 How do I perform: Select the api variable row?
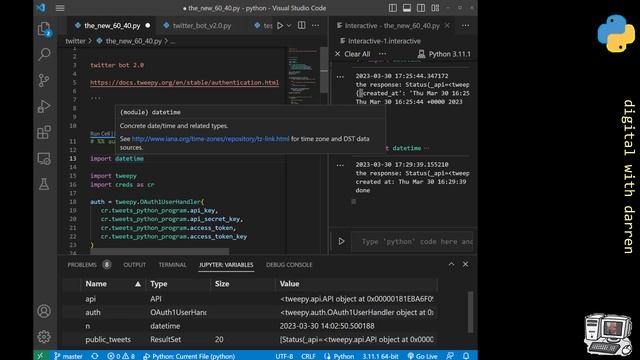click(250, 299)
